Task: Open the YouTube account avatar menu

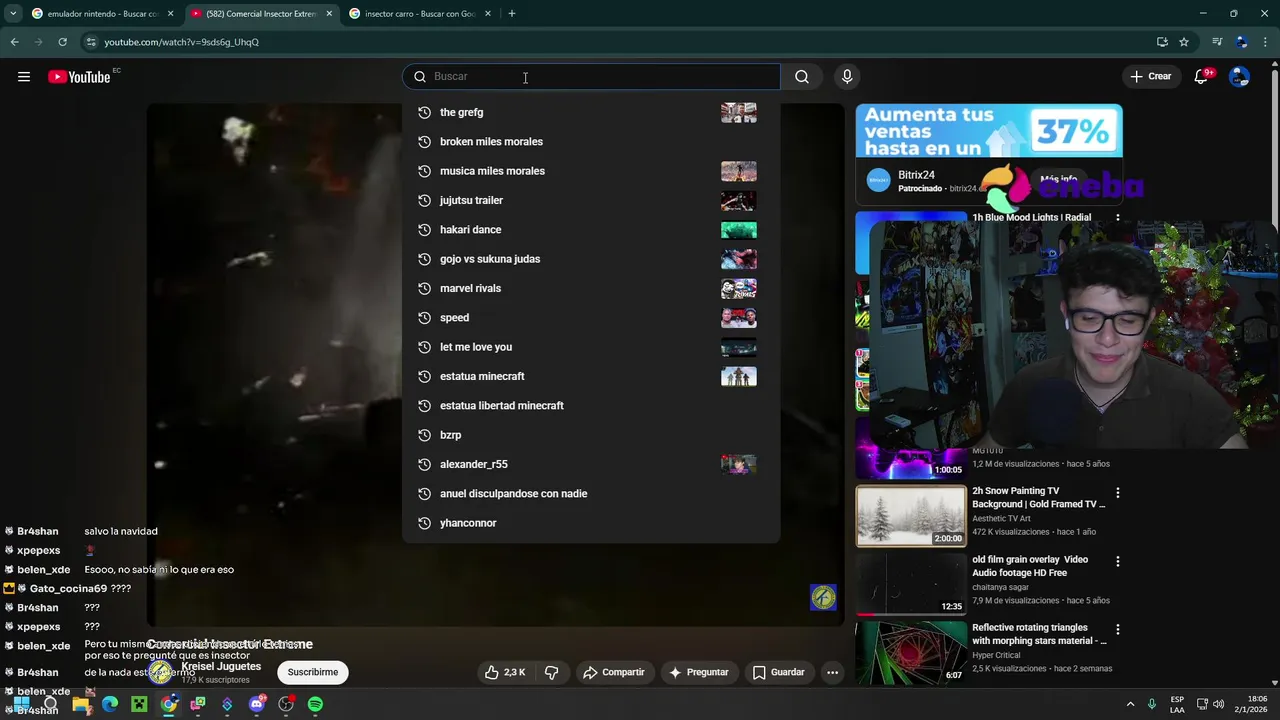Action: (x=1240, y=77)
